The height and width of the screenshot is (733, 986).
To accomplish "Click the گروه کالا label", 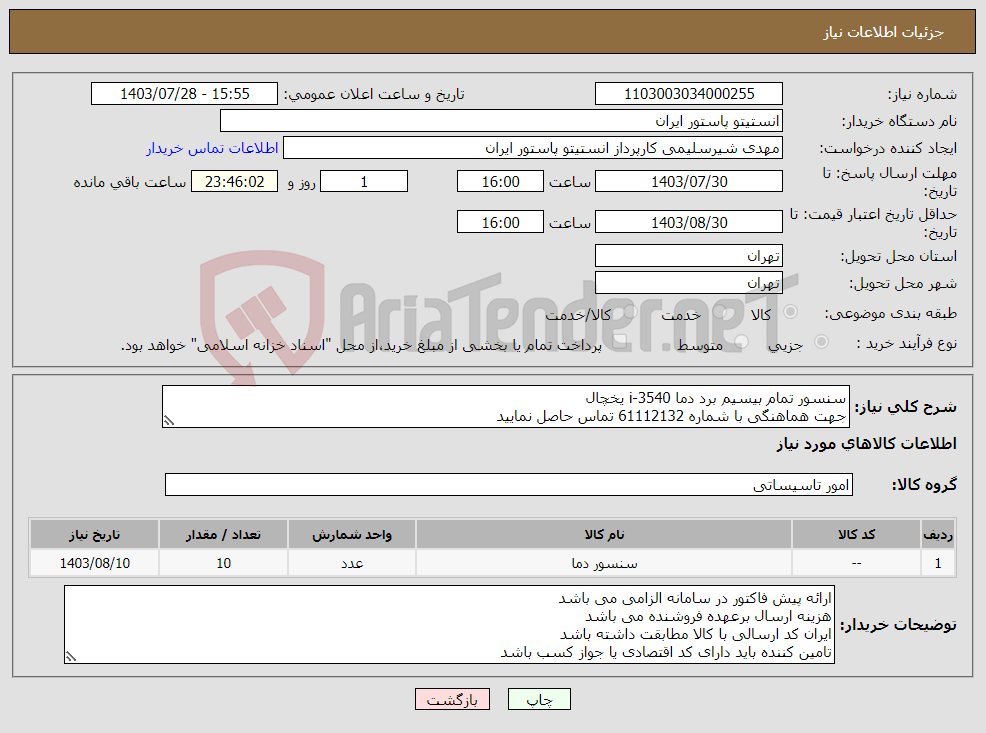I will (924, 485).
